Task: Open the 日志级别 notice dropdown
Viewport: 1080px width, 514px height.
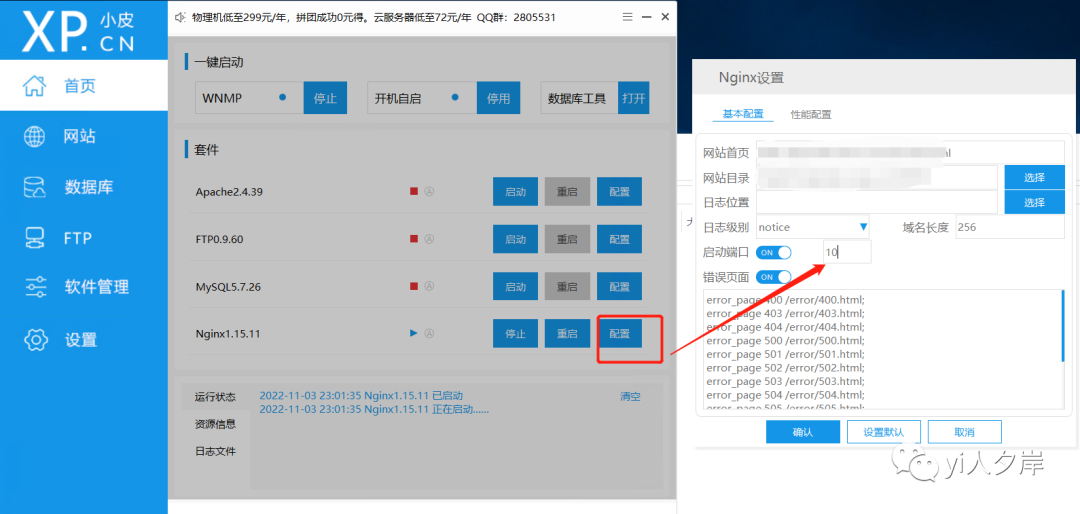Action: point(813,227)
